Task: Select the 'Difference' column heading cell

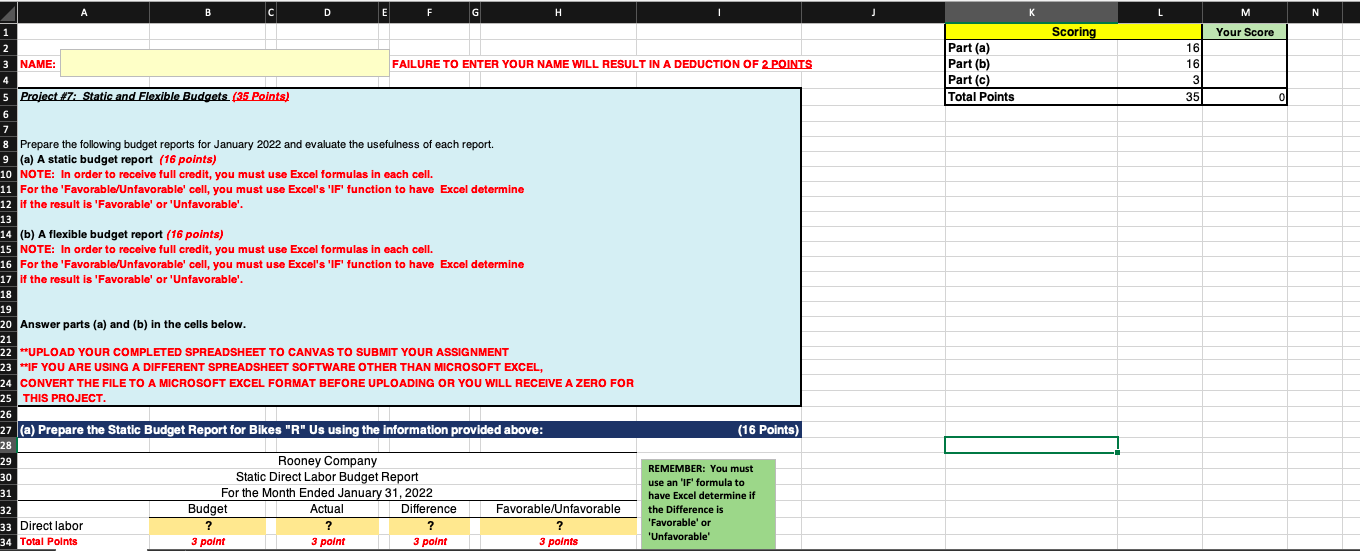Action: pos(428,509)
